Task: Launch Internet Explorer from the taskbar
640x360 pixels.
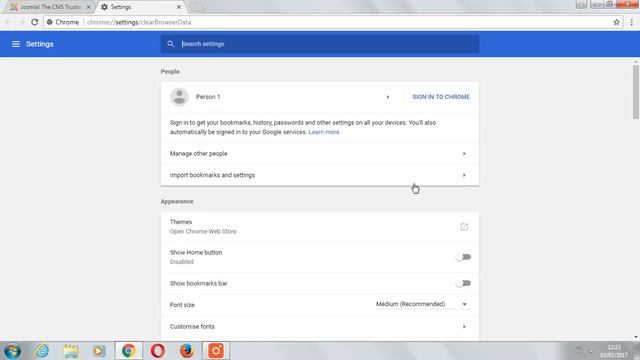Action: click(x=42, y=351)
